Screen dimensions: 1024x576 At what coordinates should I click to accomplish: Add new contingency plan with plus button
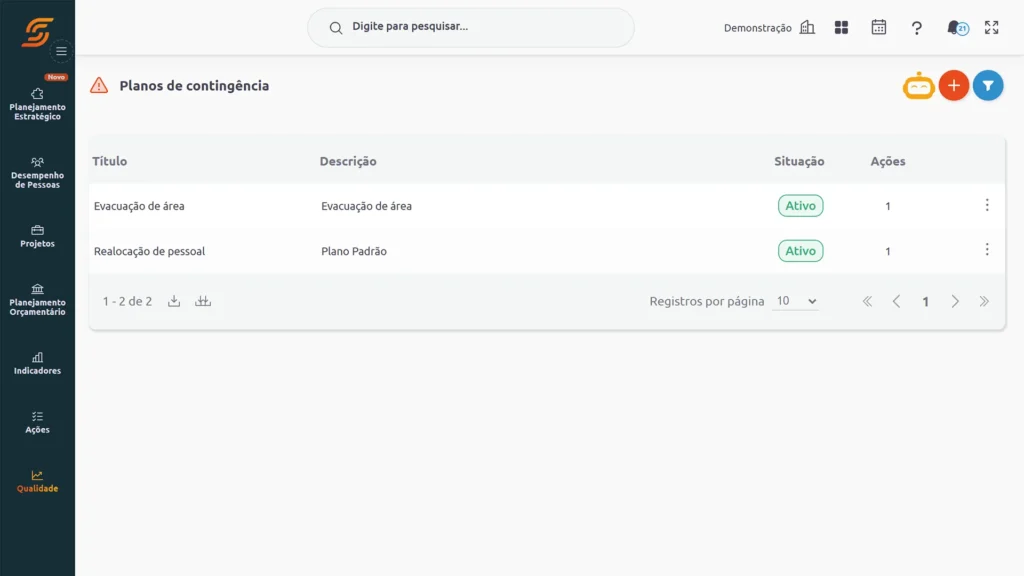point(953,86)
